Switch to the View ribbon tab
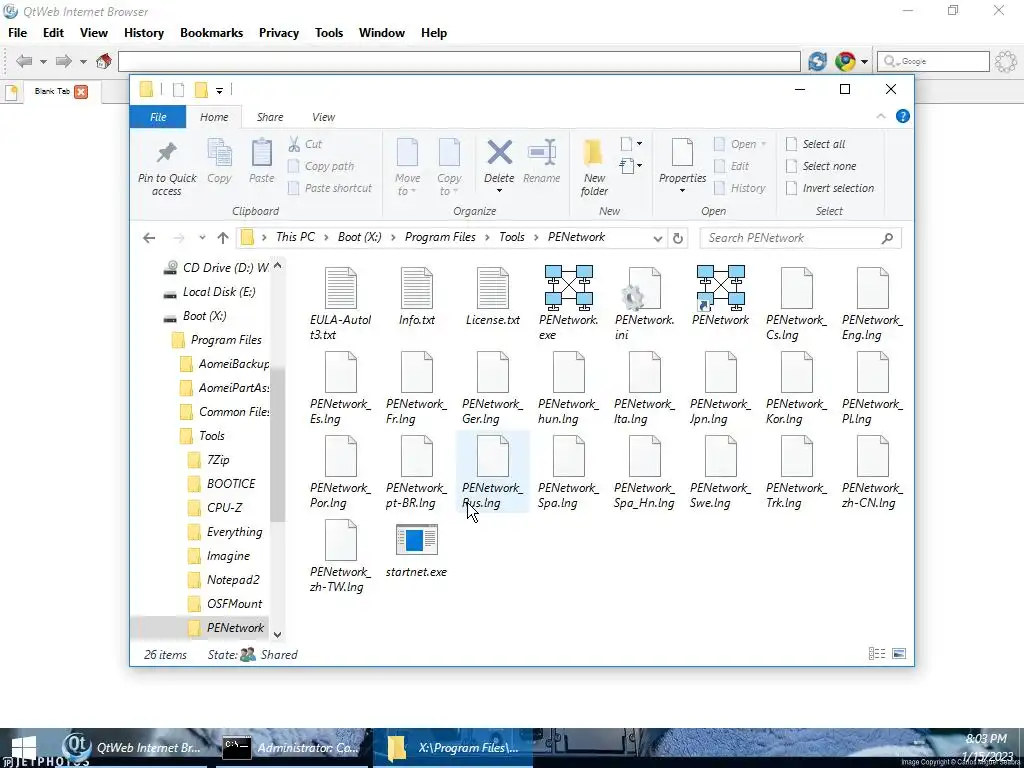This screenshot has width=1024, height=768. click(323, 117)
